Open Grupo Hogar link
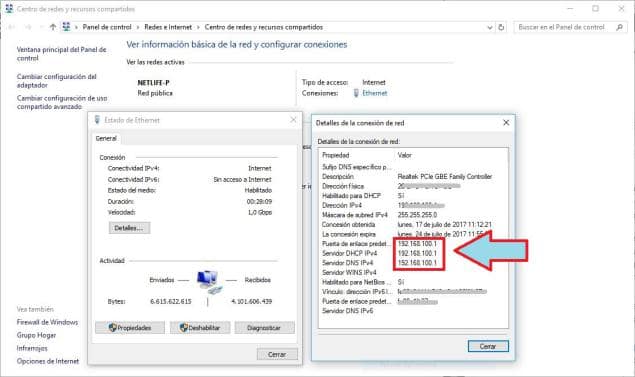Viewport: 635px width, 377px height. [x=36, y=335]
